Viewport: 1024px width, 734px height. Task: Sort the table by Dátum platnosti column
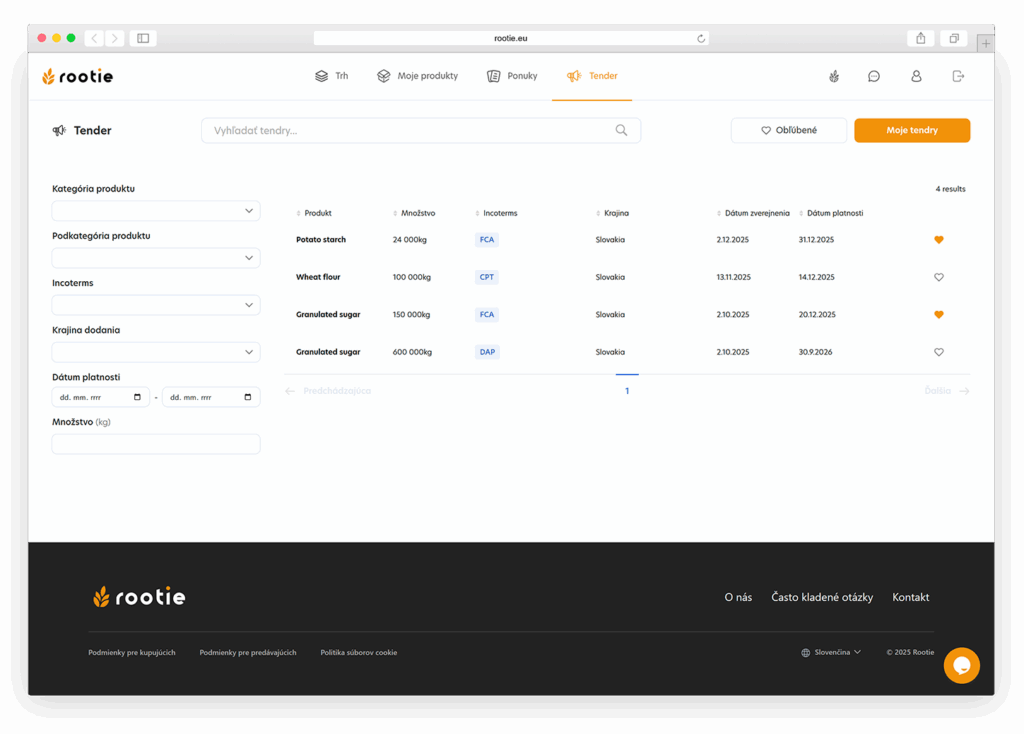point(833,213)
